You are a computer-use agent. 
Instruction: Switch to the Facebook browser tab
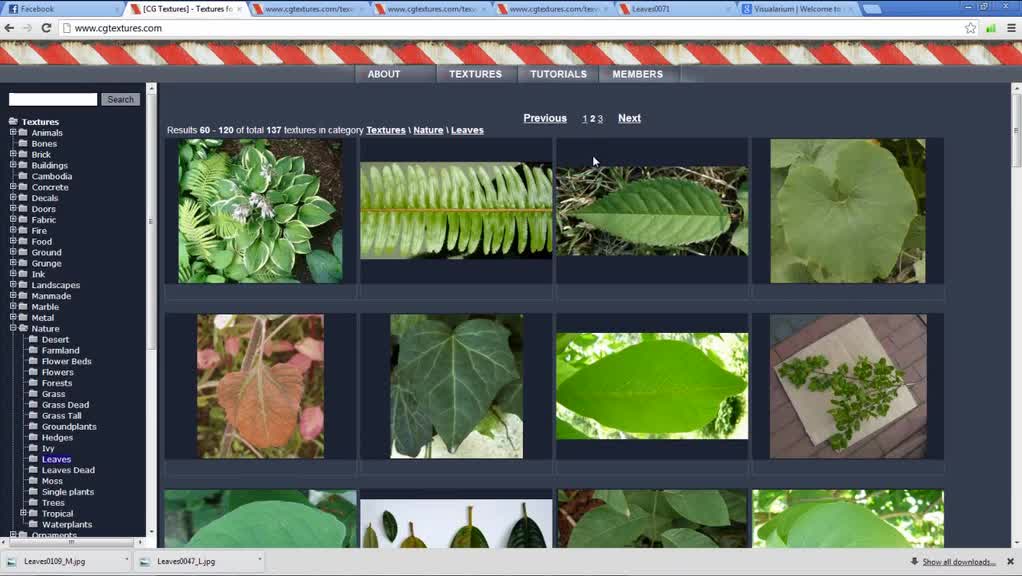pos(62,9)
